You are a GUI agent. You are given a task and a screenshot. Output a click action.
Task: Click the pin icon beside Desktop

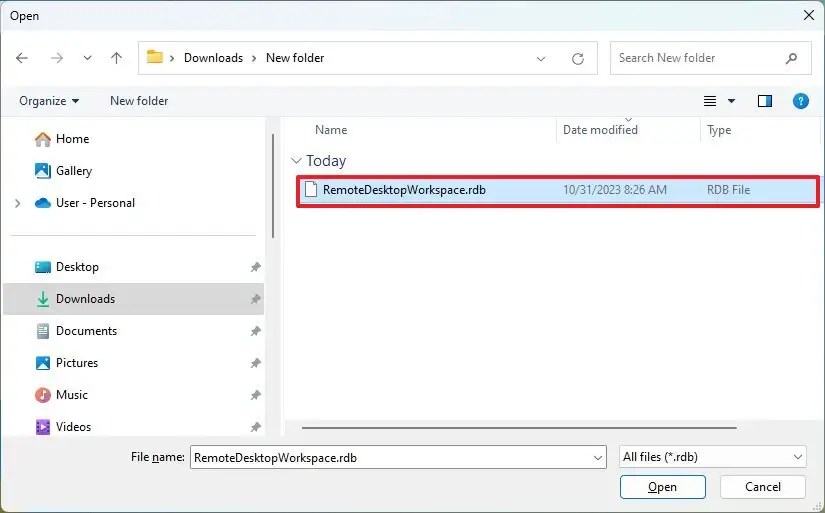click(x=255, y=267)
